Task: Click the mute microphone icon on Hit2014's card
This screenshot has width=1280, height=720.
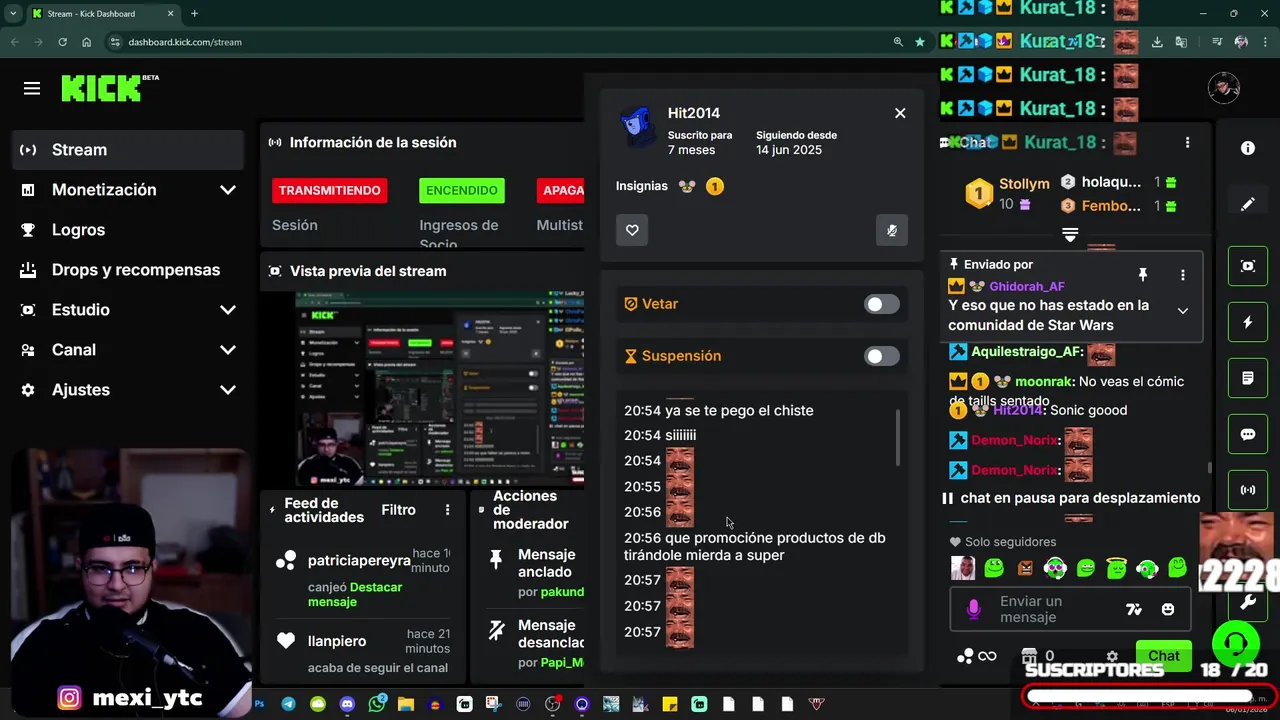Action: (892, 230)
